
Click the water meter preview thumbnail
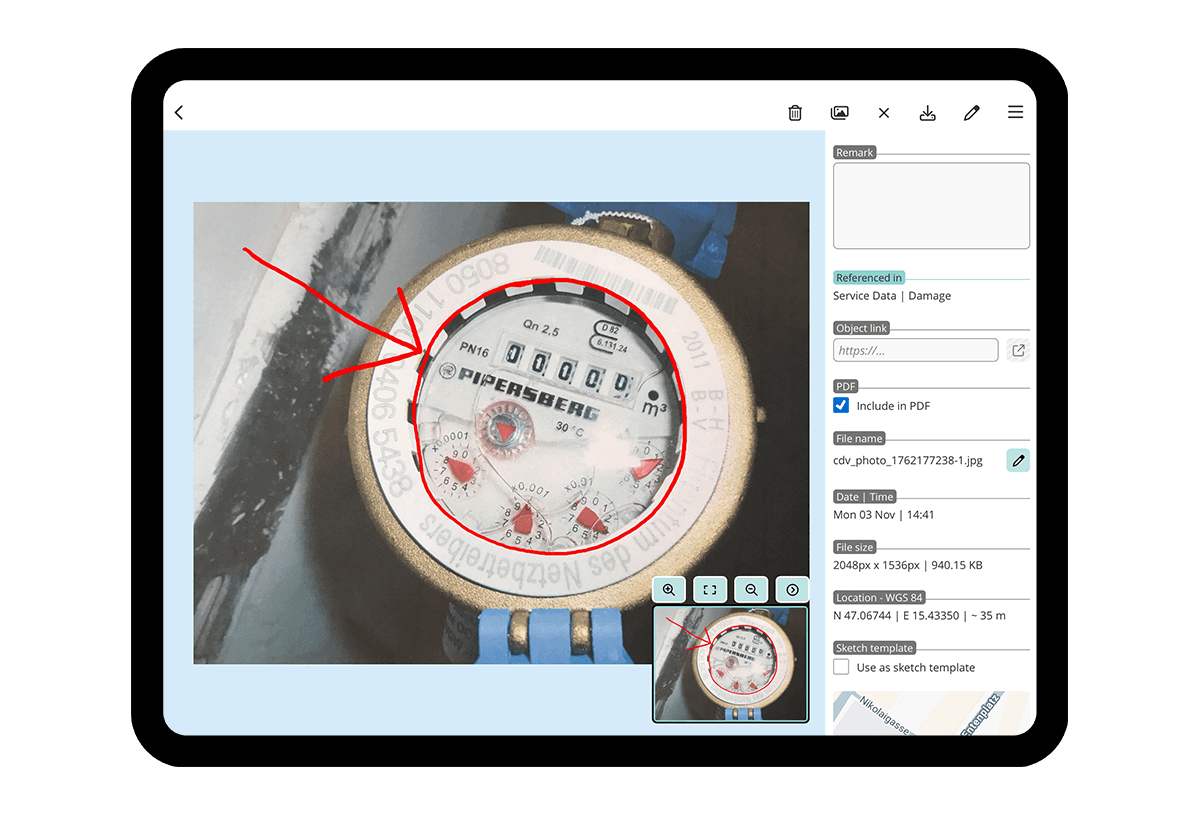[730, 663]
